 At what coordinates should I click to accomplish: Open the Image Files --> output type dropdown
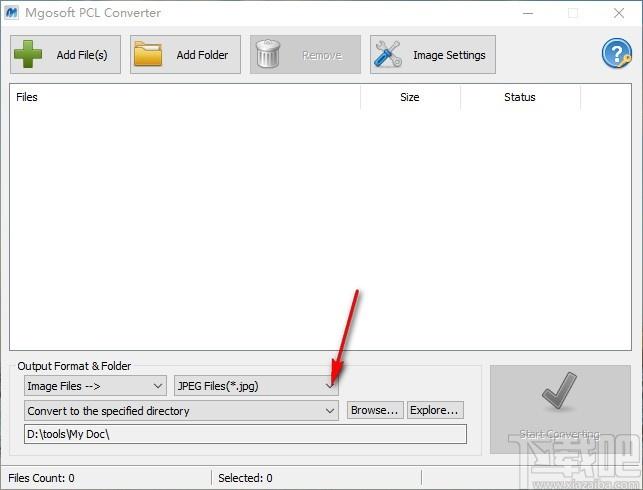click(95, 386)
